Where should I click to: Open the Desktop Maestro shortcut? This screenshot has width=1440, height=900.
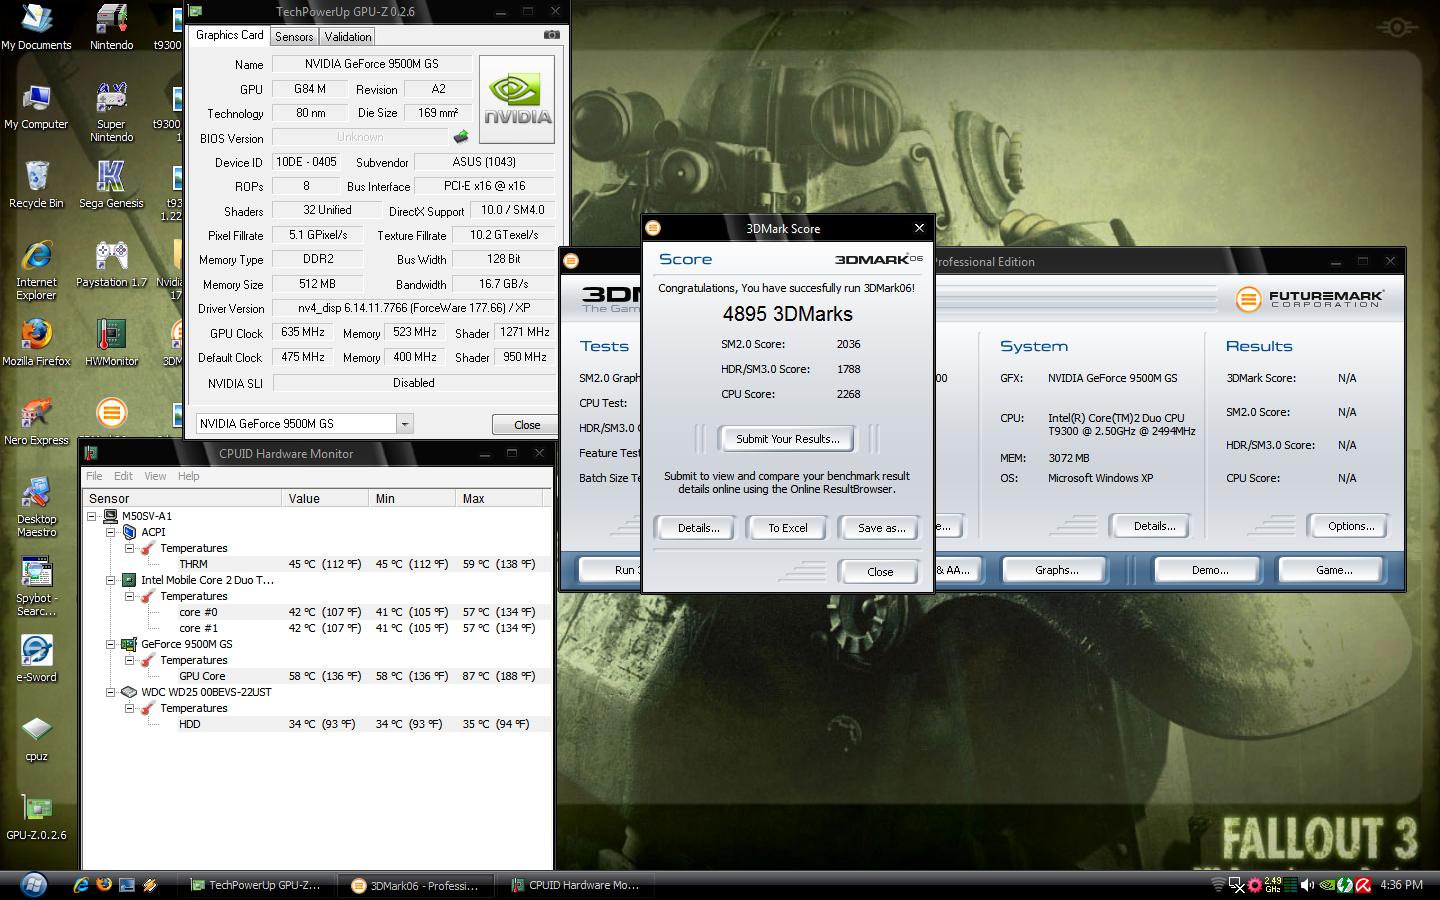(x=36, y=507)
